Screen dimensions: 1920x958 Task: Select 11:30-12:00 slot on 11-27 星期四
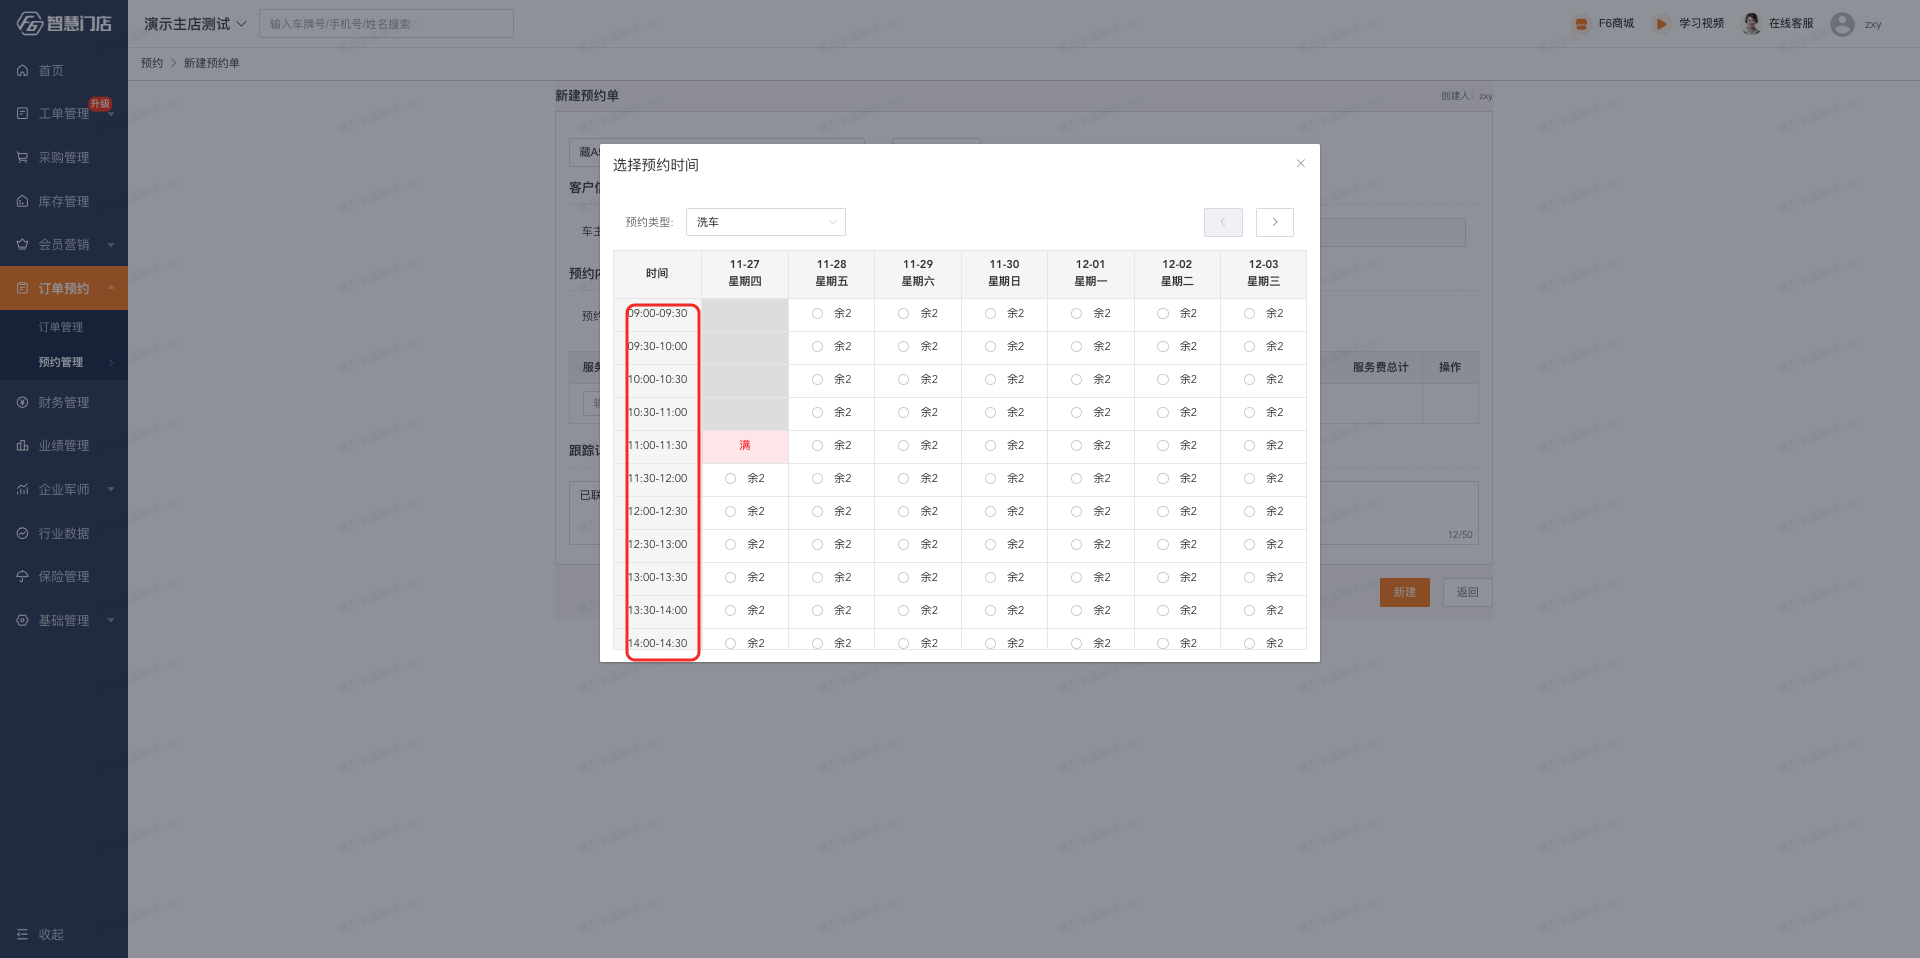(x=731, y=479)
